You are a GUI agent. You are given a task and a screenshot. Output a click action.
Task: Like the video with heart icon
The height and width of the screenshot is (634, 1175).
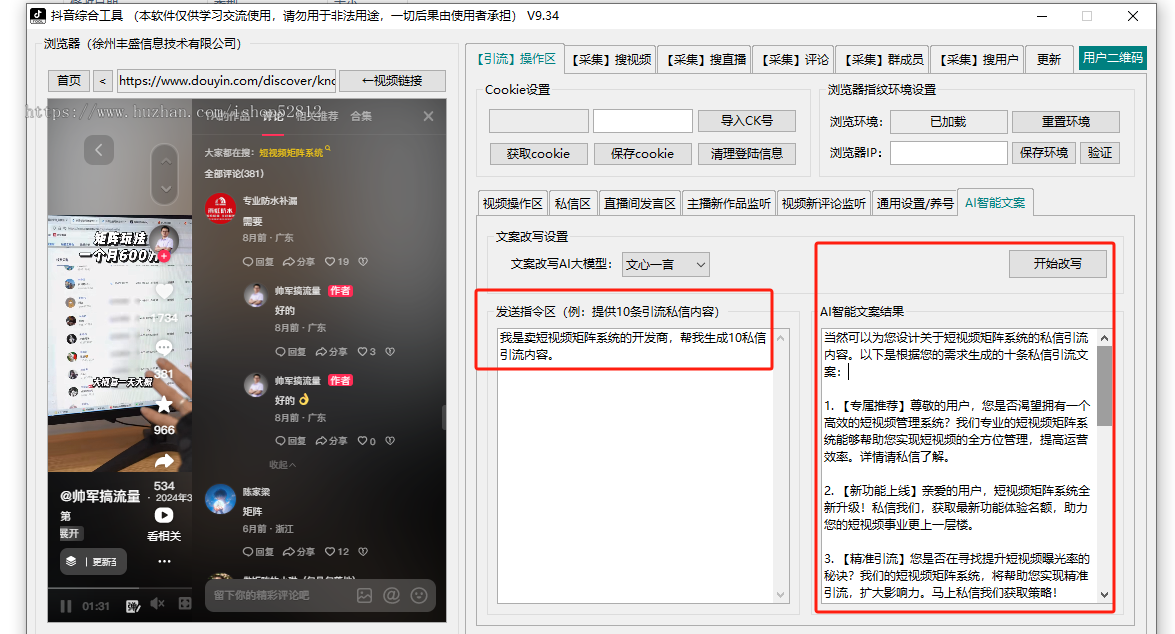pyautogui.click(x=164, y=291)
